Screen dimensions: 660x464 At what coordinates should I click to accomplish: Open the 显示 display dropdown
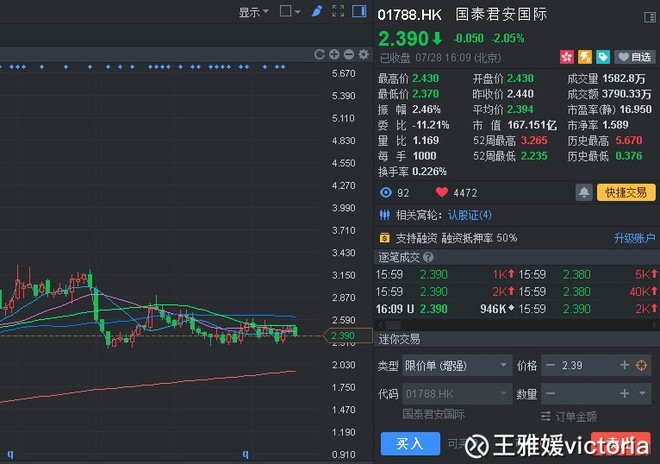[x=253, y=12]
